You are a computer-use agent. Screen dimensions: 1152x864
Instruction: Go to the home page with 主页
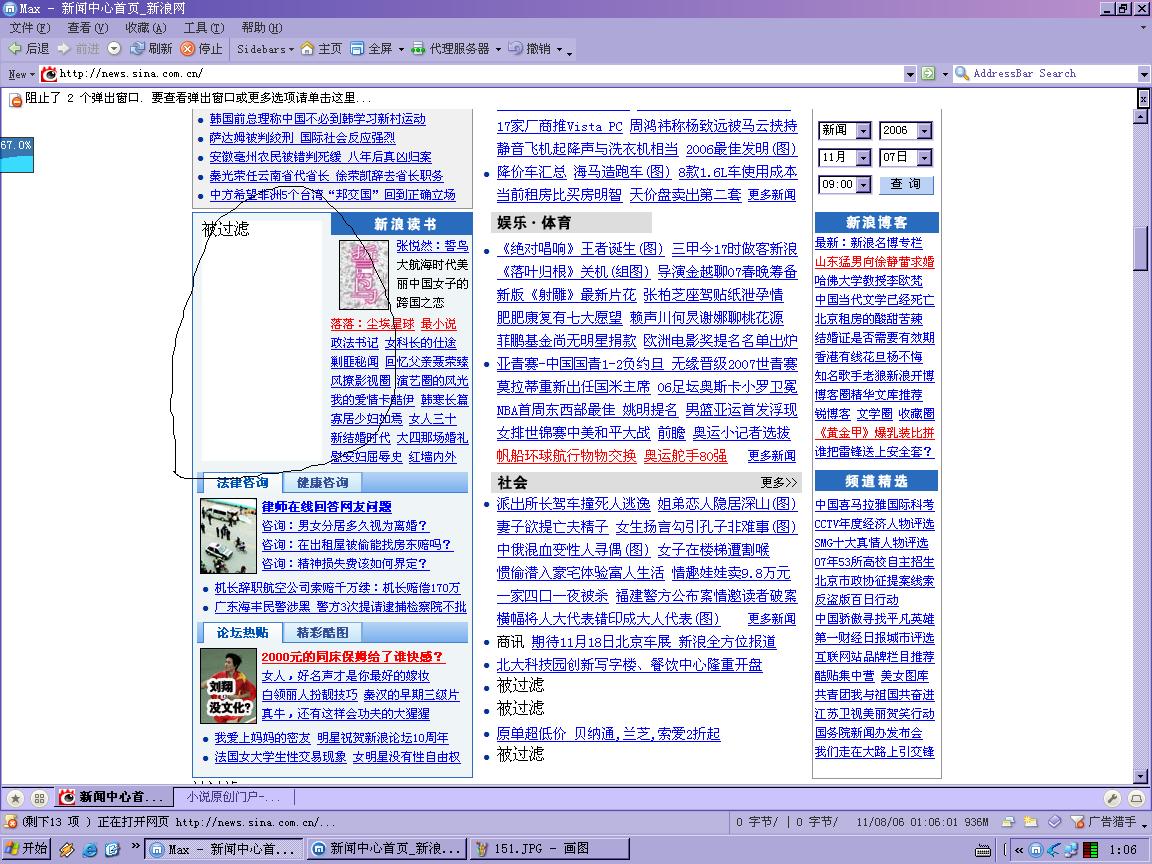click(x=322, y=48)
